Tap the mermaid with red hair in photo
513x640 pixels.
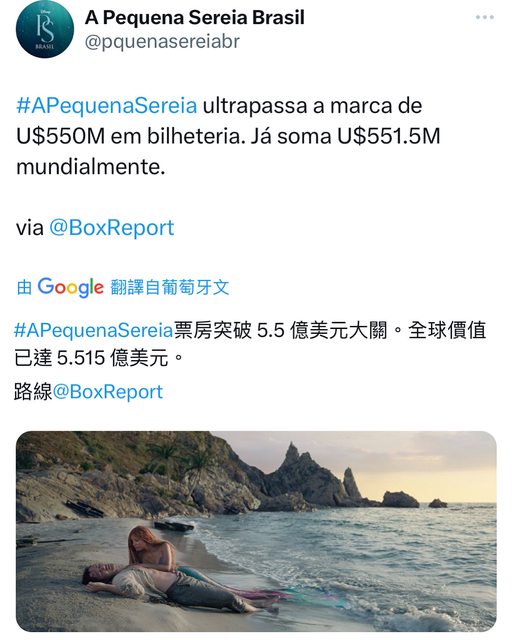151,549
